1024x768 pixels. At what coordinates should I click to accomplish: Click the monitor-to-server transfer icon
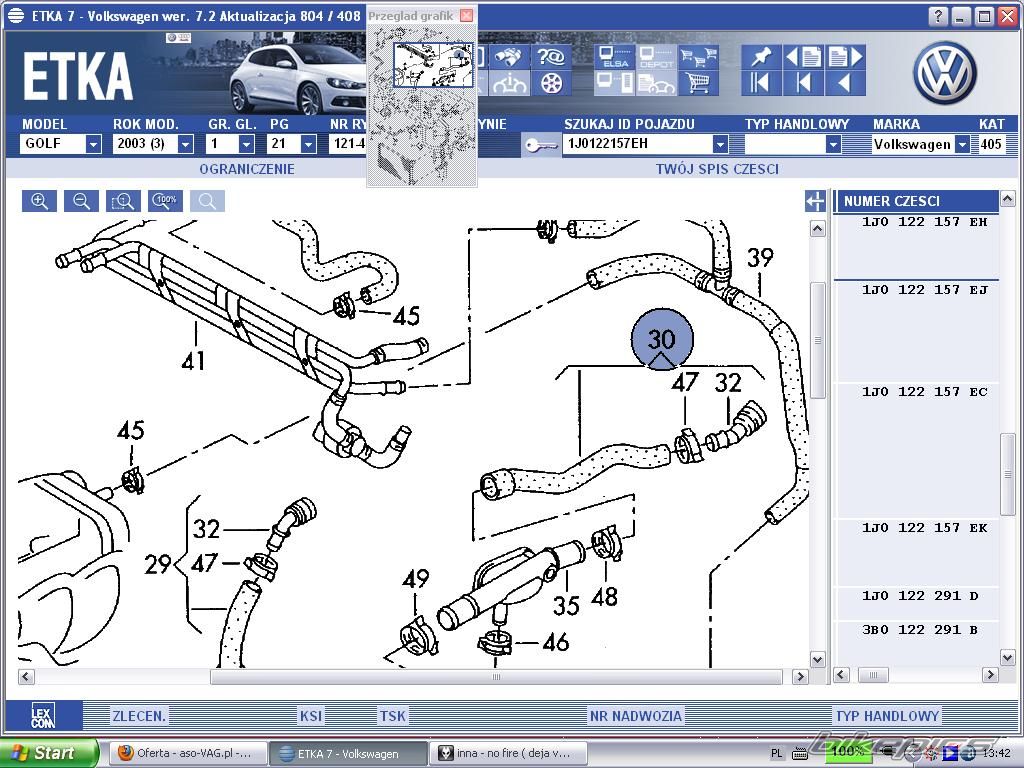613,84
